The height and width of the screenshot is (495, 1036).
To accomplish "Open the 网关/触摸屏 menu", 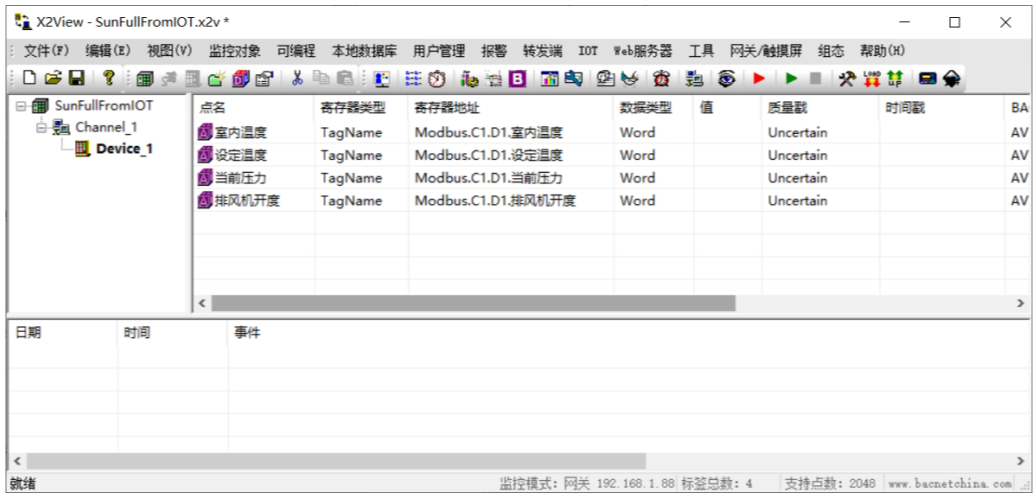I will tap(766, 51).
